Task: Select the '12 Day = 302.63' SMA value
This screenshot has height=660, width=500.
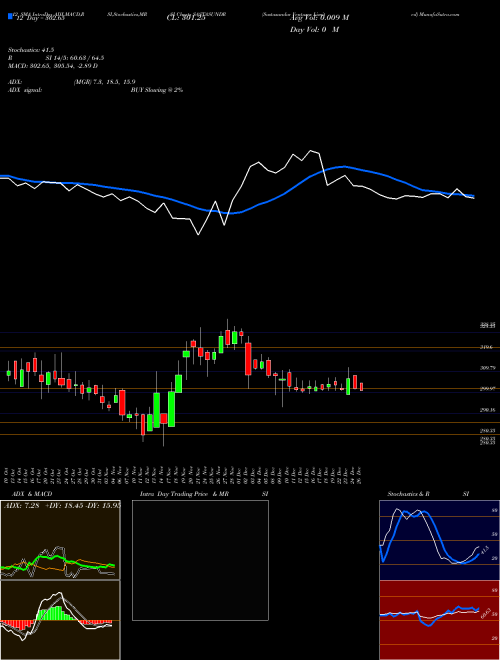Action: pyautogui.click(x=39, y=19)
